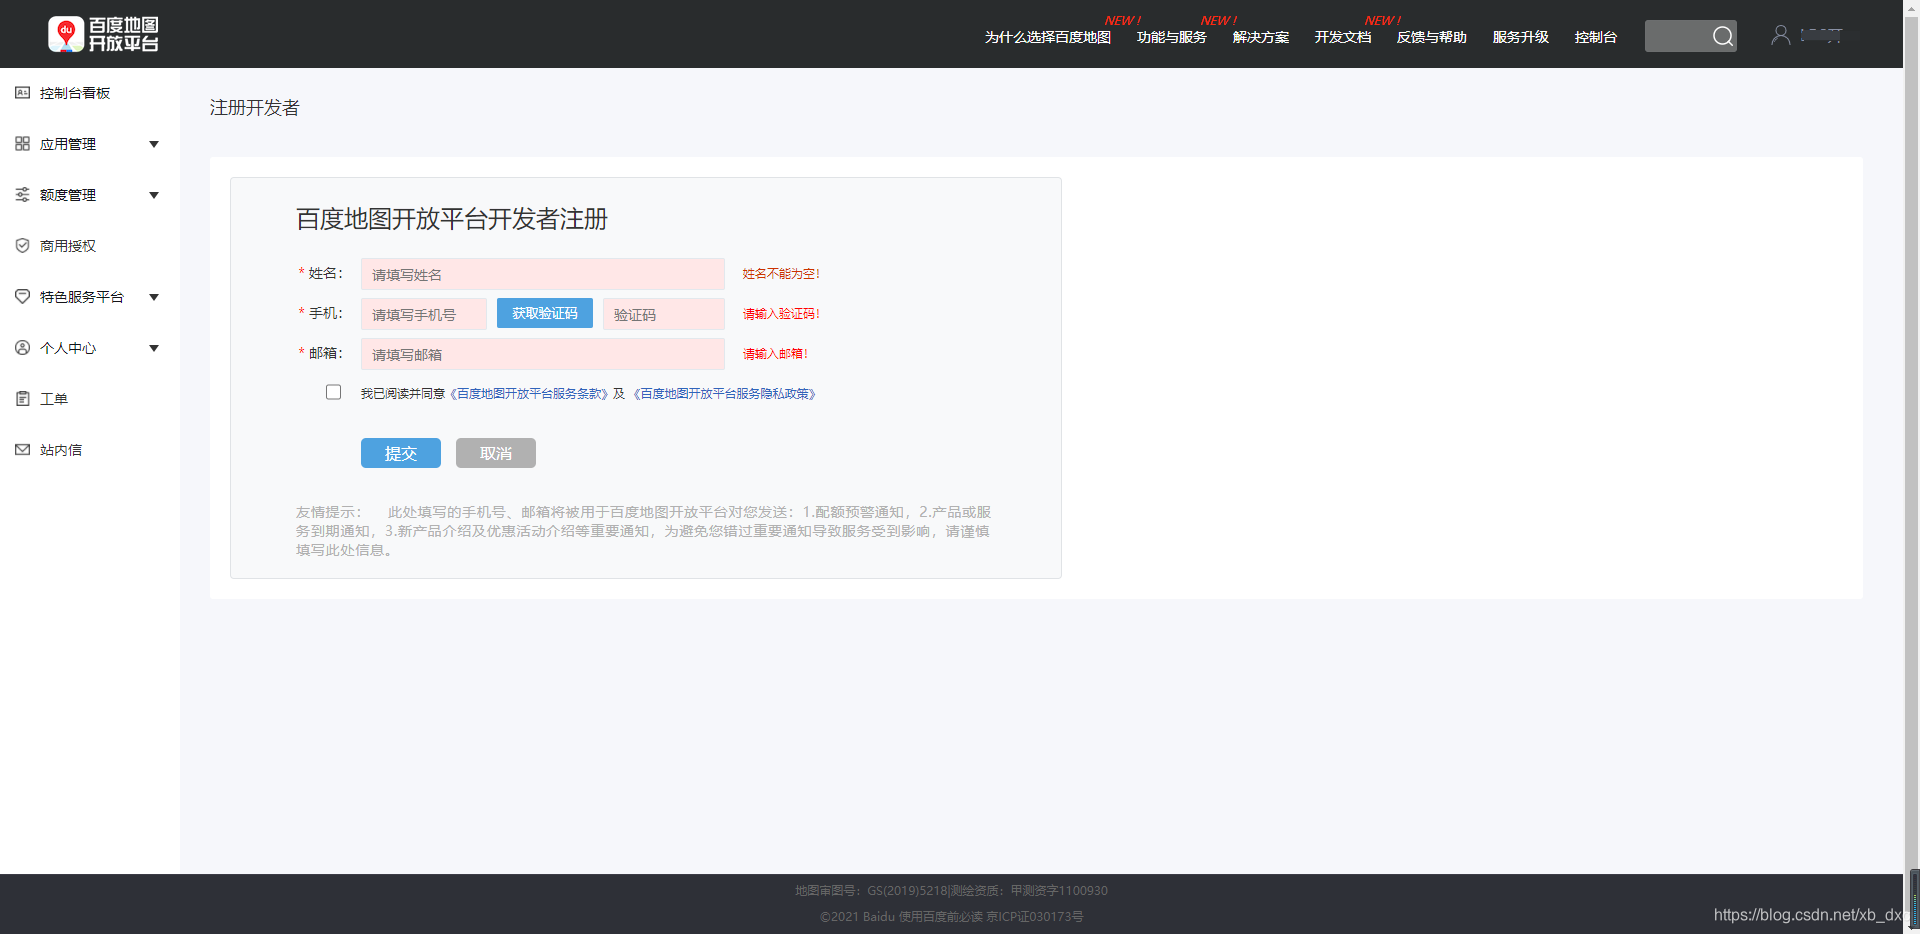Screen dimensions: 1920x934
Task: Expand the 个人中心 submenu arrow
Action: click(154, 348)
